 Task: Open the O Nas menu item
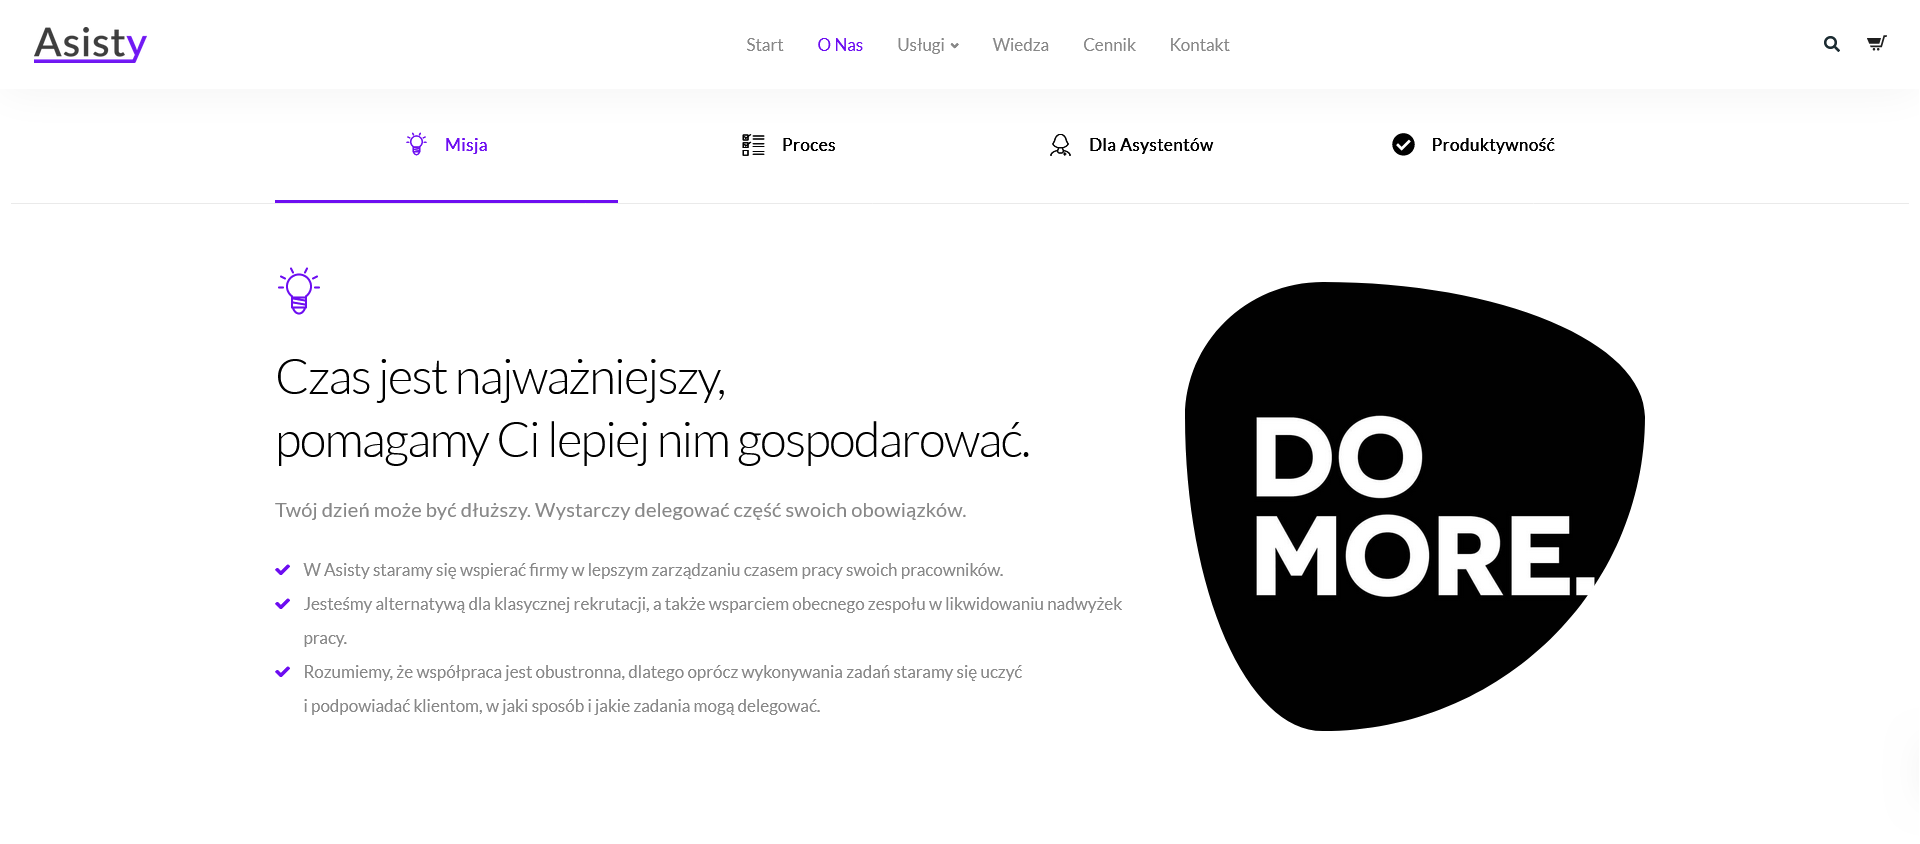(840, 45)
